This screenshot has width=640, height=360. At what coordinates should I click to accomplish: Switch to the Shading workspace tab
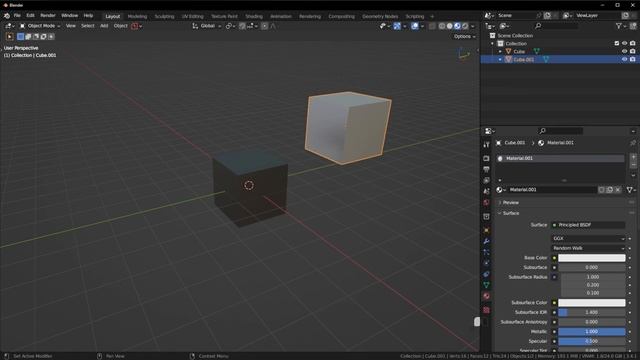[x=254, y=16]
